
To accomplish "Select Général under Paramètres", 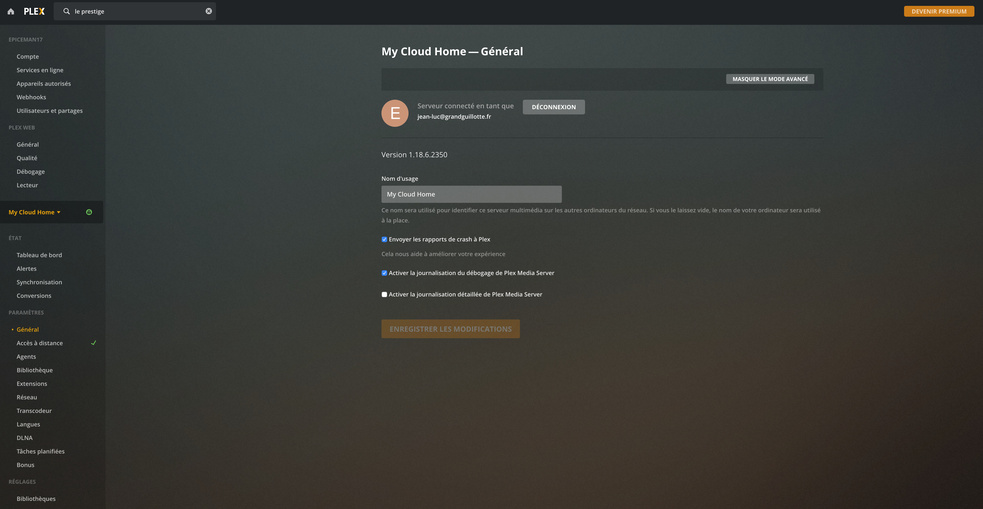I will click(28, 330).
